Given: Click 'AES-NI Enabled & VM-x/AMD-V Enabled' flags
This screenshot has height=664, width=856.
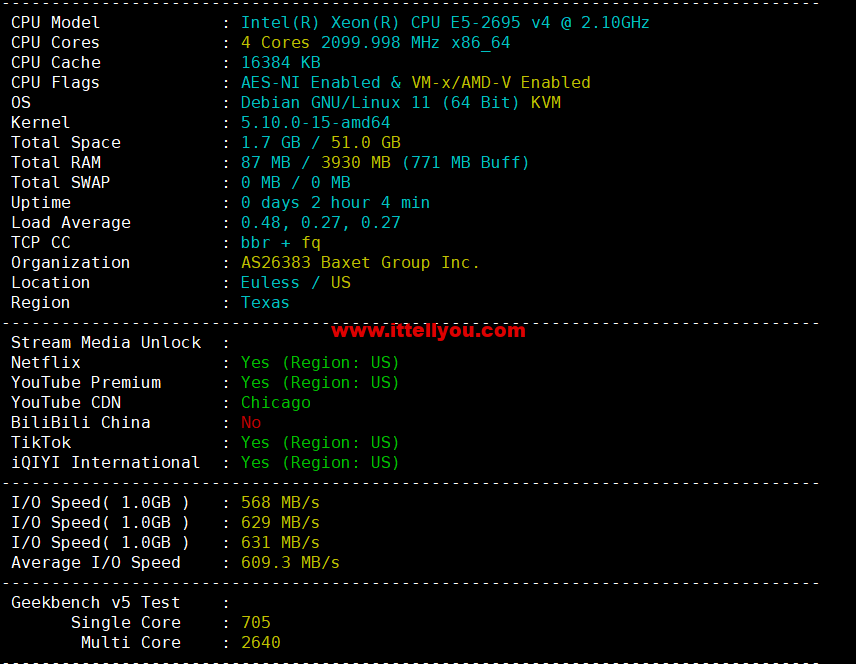Looking at the screenshot, I should coord(415,83).
